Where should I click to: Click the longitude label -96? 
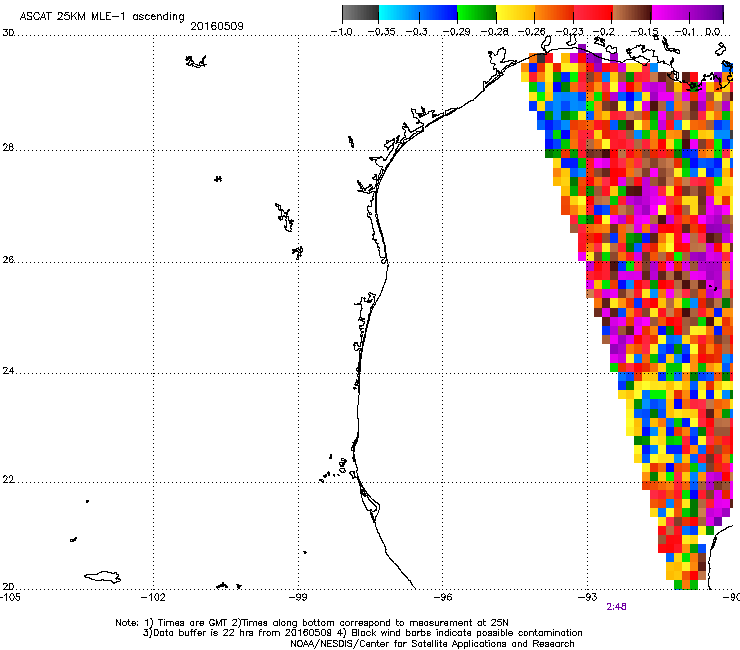pos(443,597)
